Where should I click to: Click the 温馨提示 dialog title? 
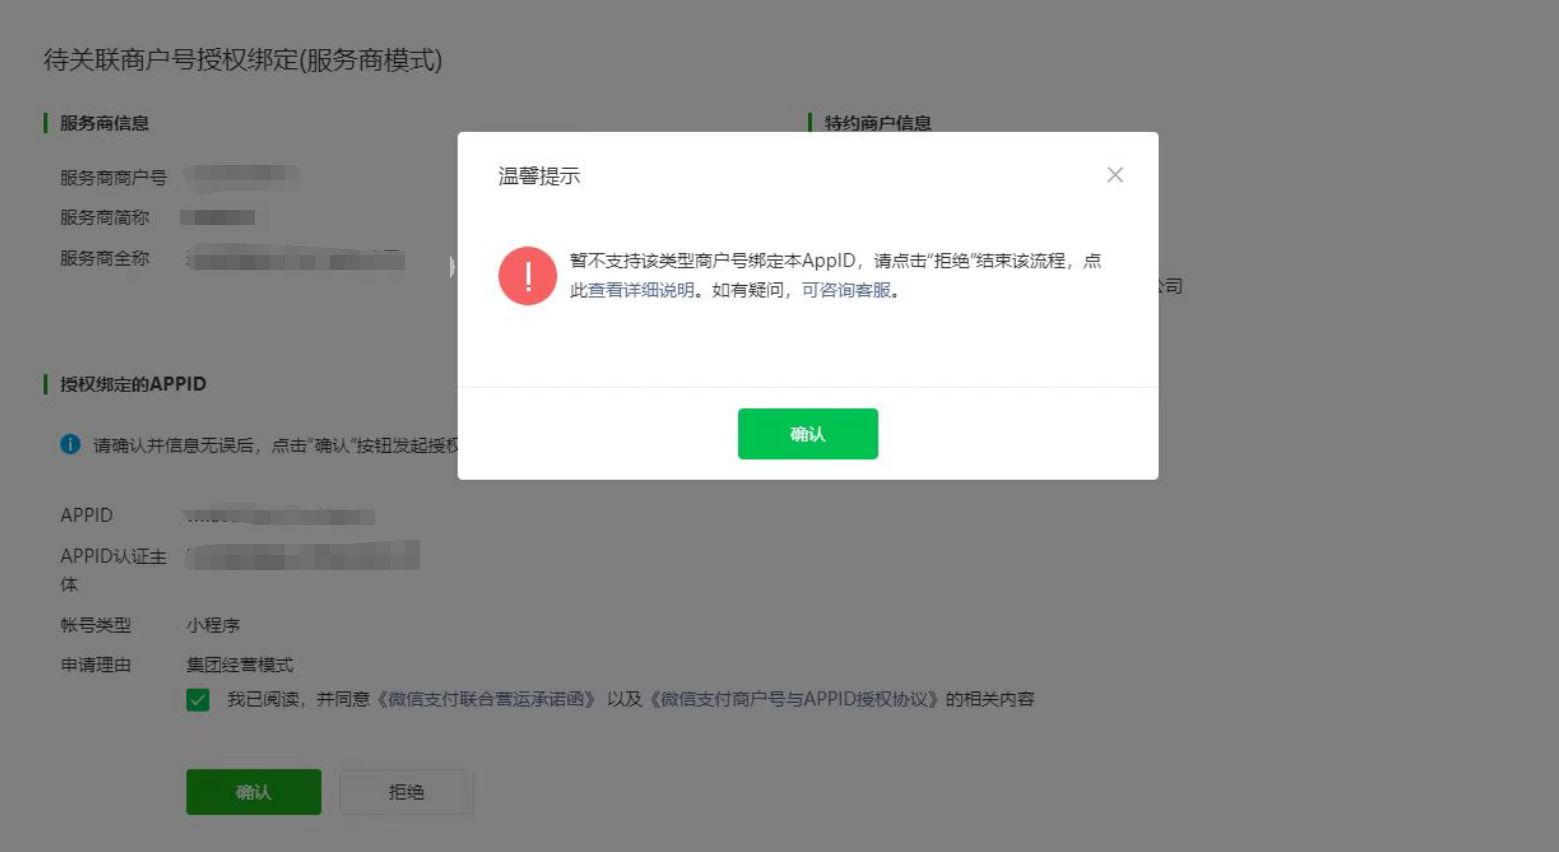539,176
